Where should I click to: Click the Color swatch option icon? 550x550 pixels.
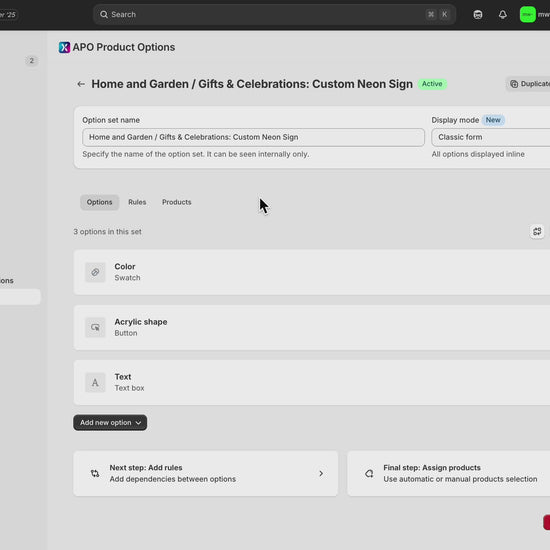pos(95,272)
